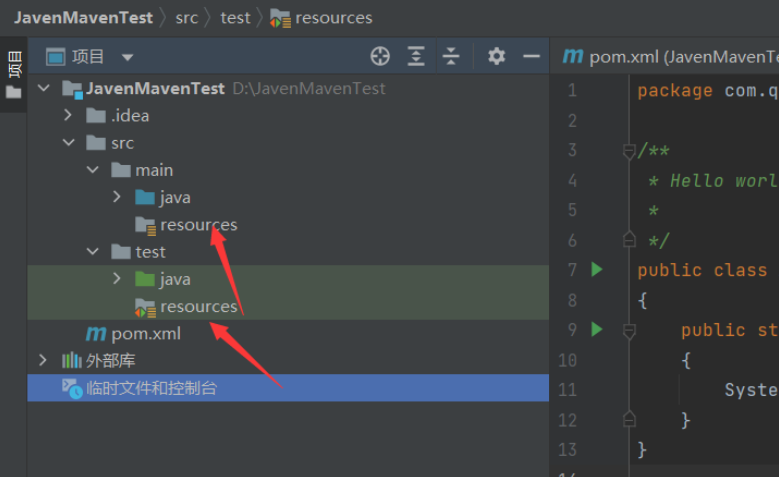Screen dimensions: 779x477
Task: Hide the project tool window
Action: click(531, 57)
